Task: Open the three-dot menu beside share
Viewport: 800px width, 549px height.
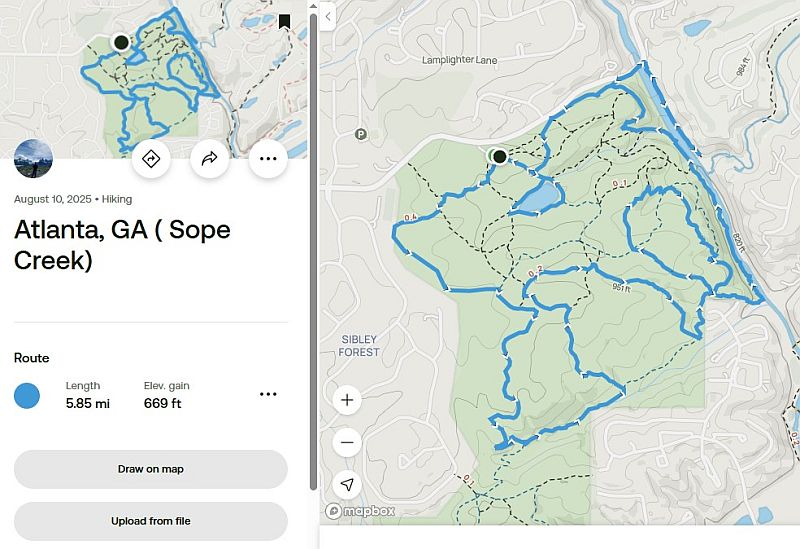Action: point(268,158)
